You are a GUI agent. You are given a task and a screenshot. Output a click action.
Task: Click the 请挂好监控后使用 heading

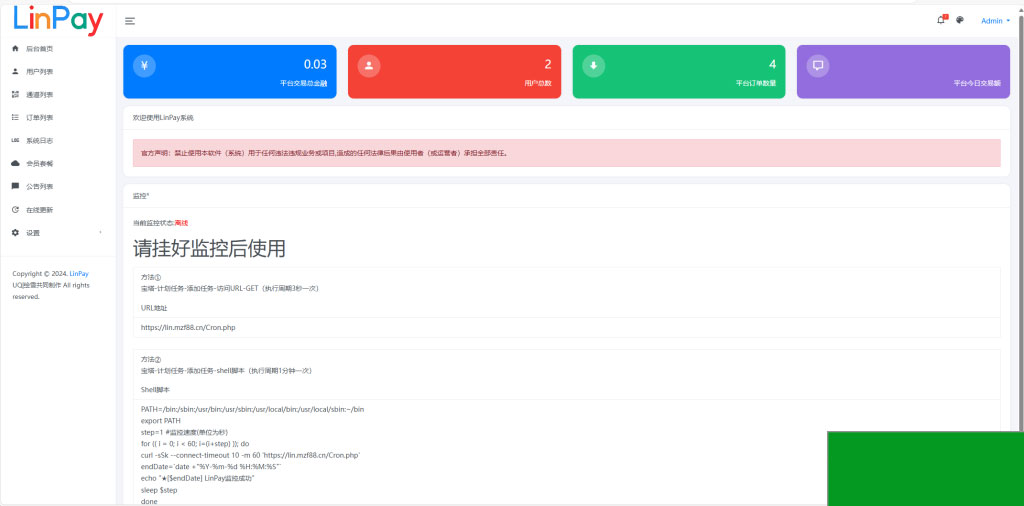pyautogui.click(x=209, y=248)
